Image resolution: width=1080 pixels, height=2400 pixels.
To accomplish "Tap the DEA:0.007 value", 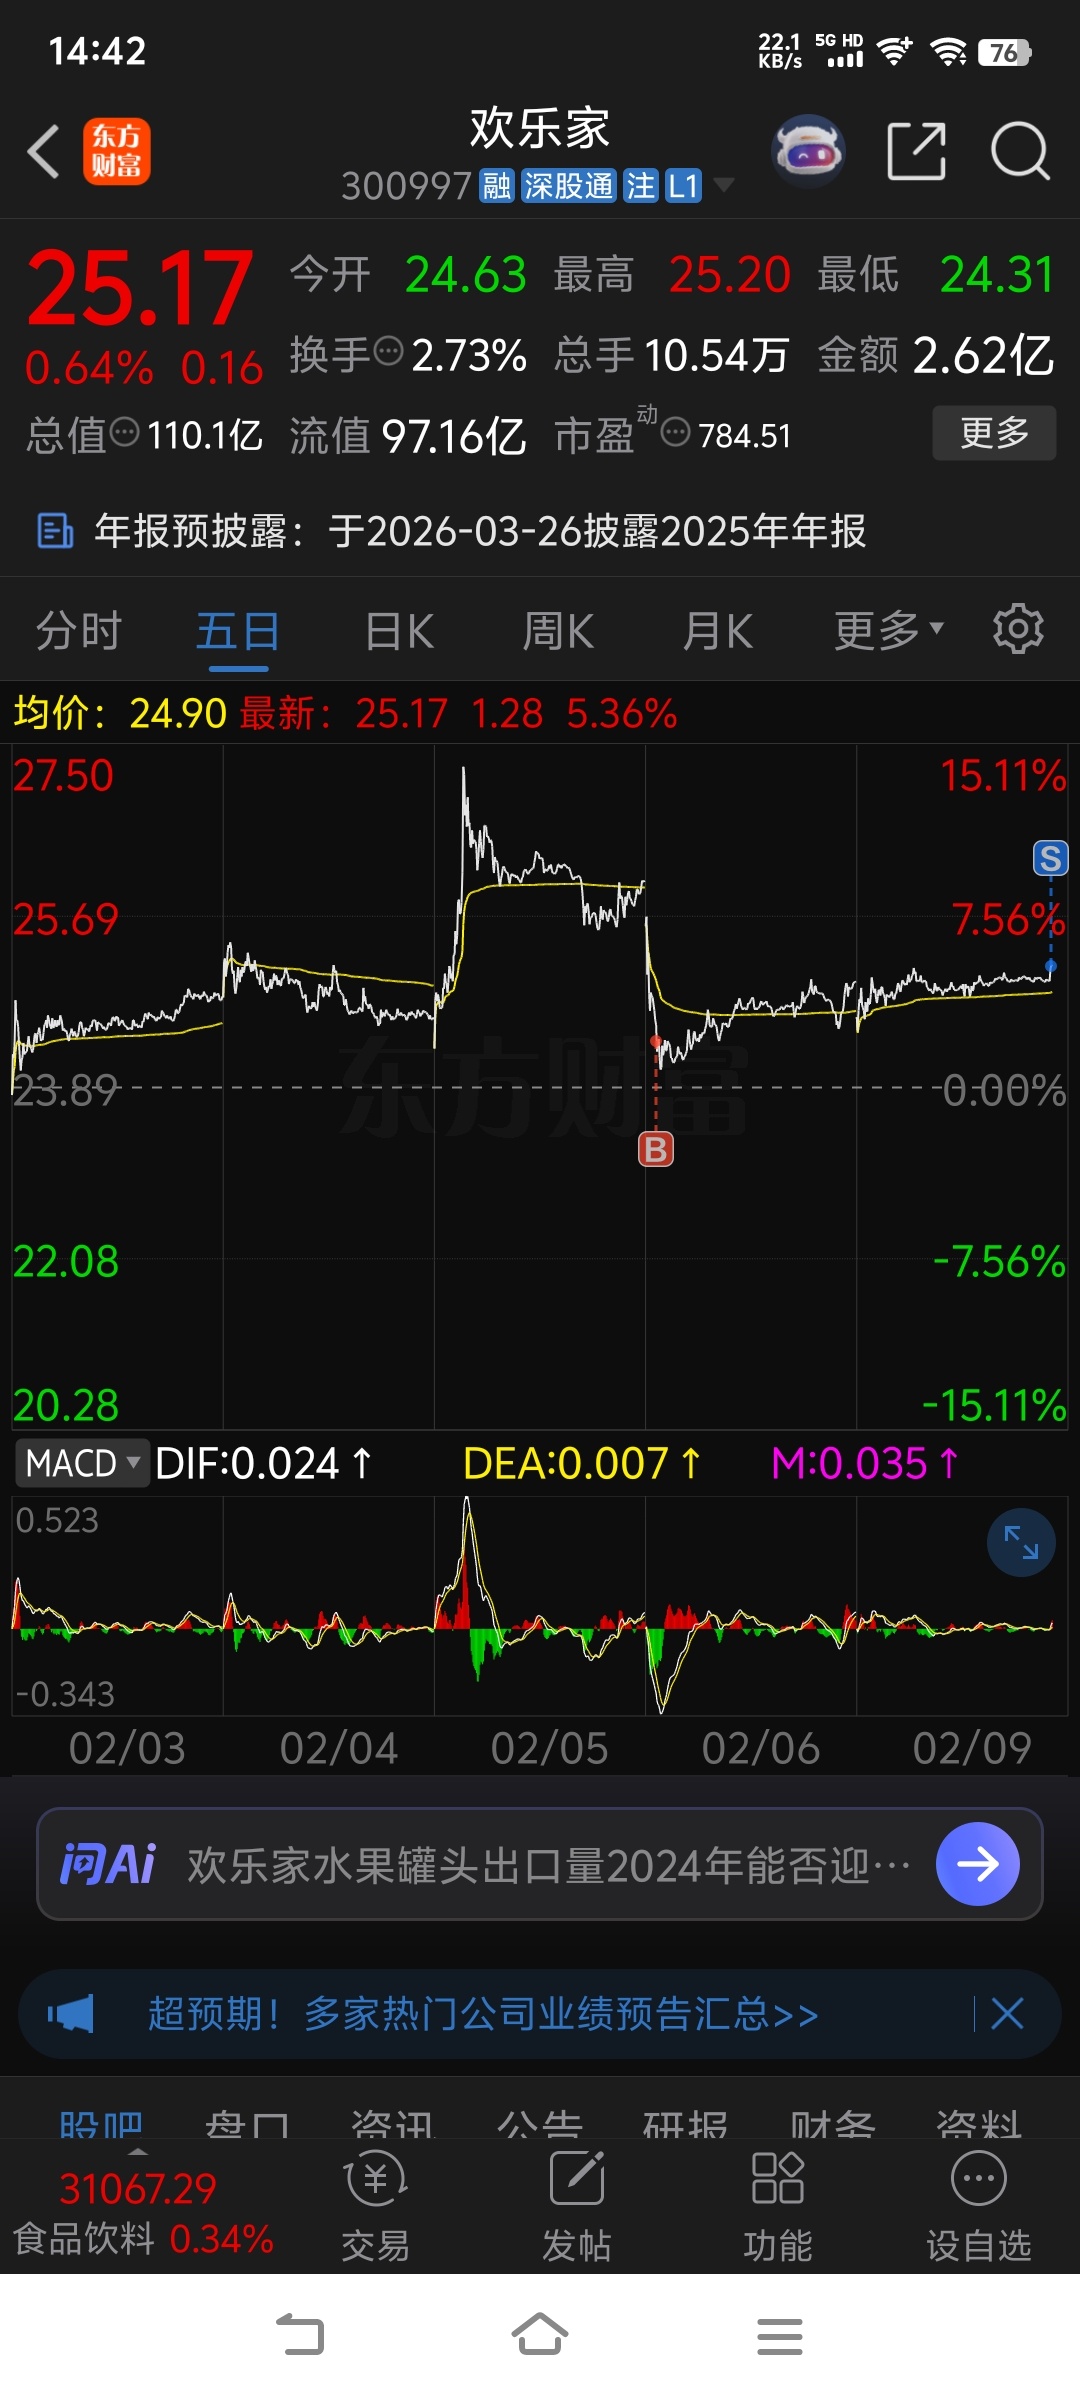I will [x=581, y=1463].
